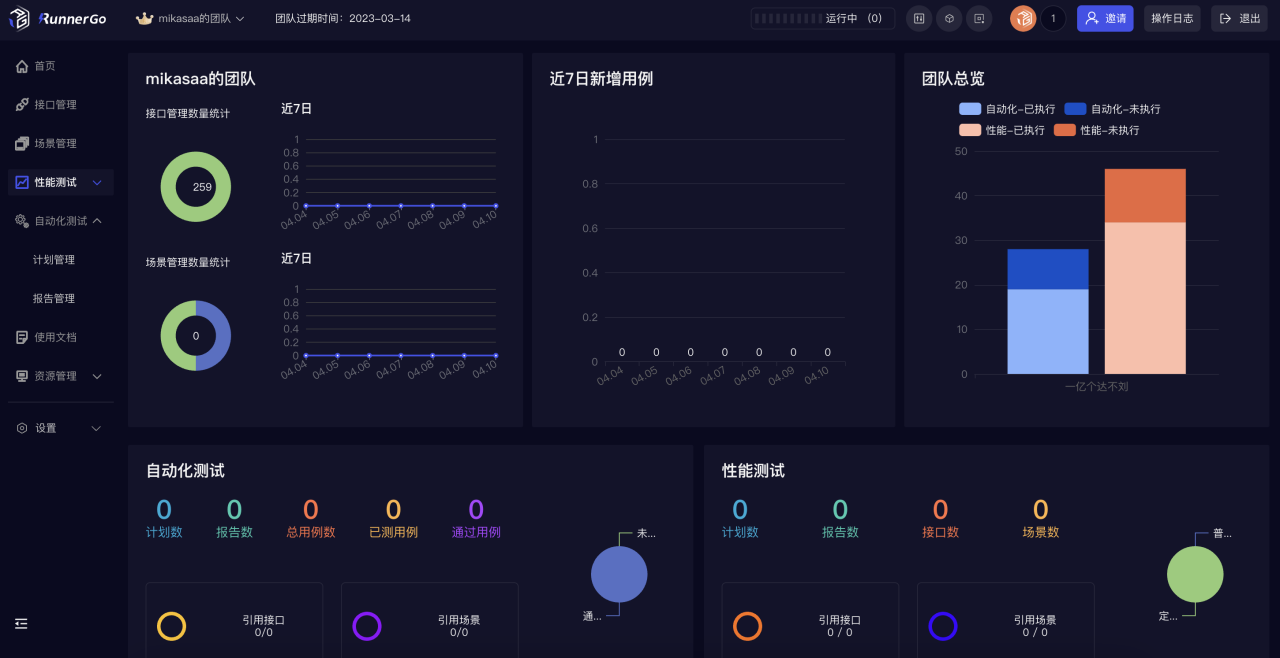
Task: Click the 通过用例 label
Action: click(476, 533)
